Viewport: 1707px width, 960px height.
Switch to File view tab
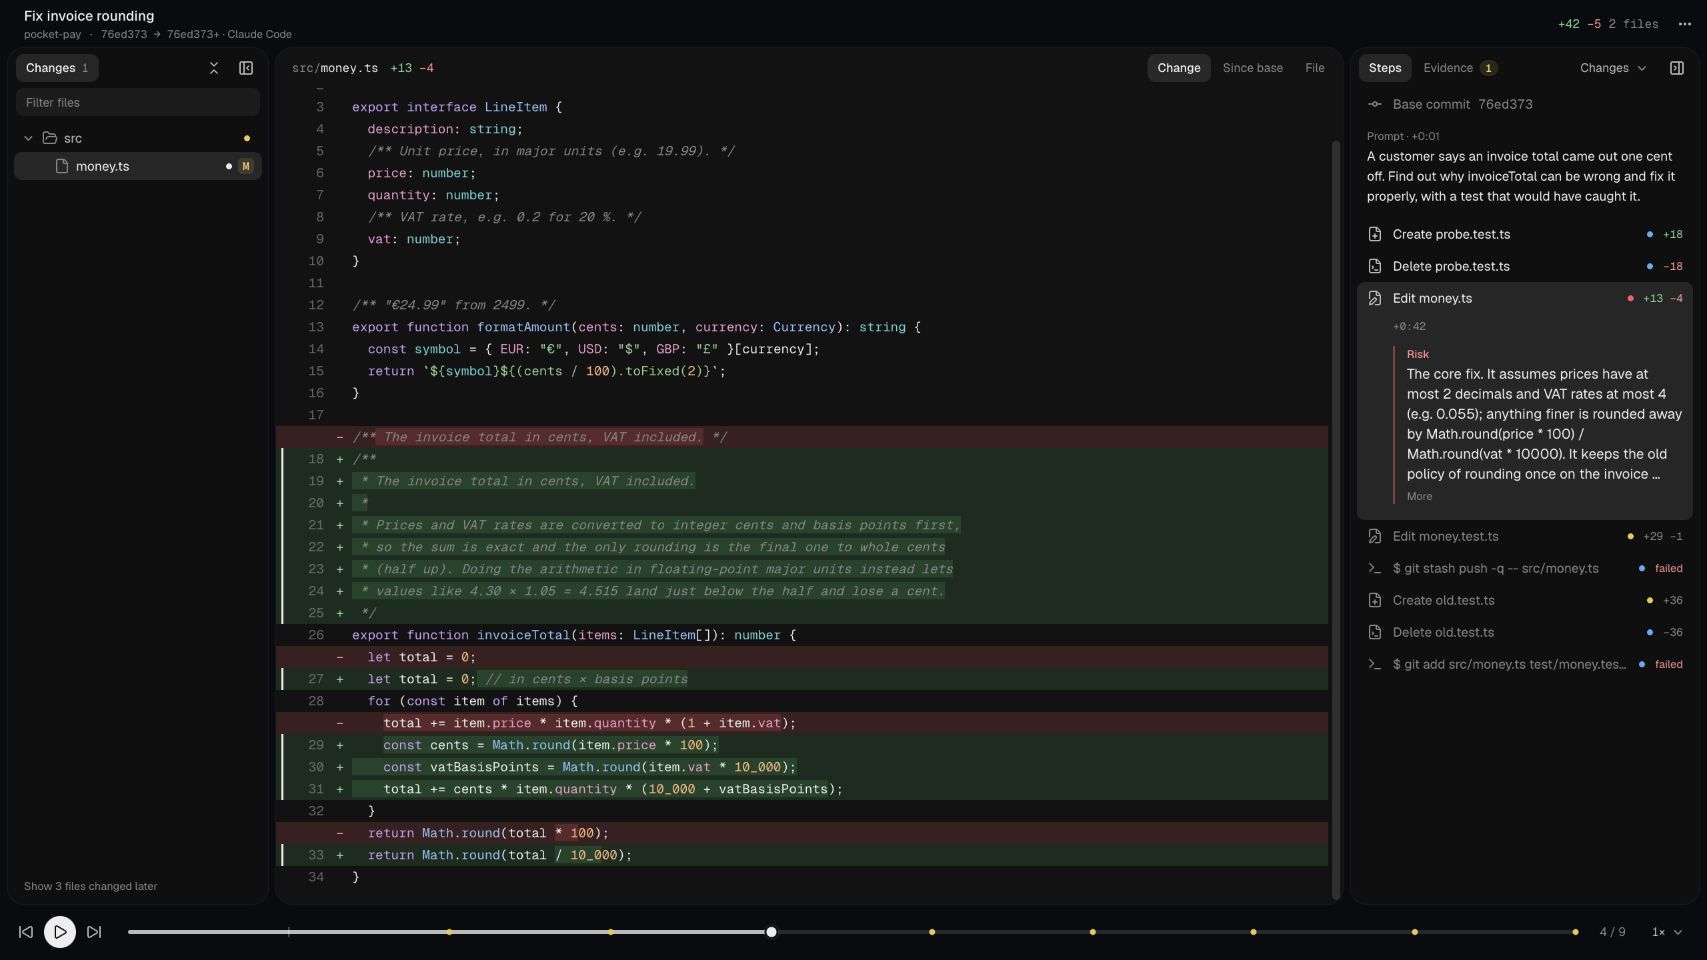click(1315, 68)
